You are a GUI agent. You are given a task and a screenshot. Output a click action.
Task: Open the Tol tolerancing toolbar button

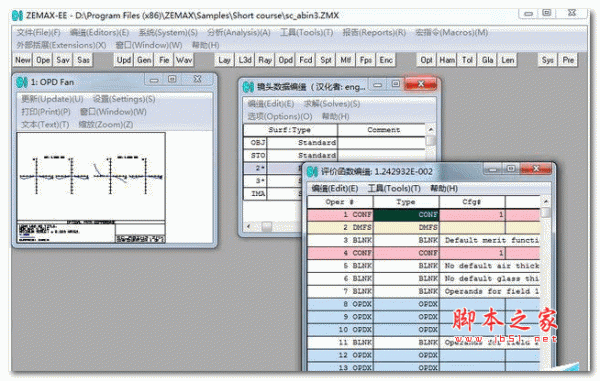tap(467, 60)
